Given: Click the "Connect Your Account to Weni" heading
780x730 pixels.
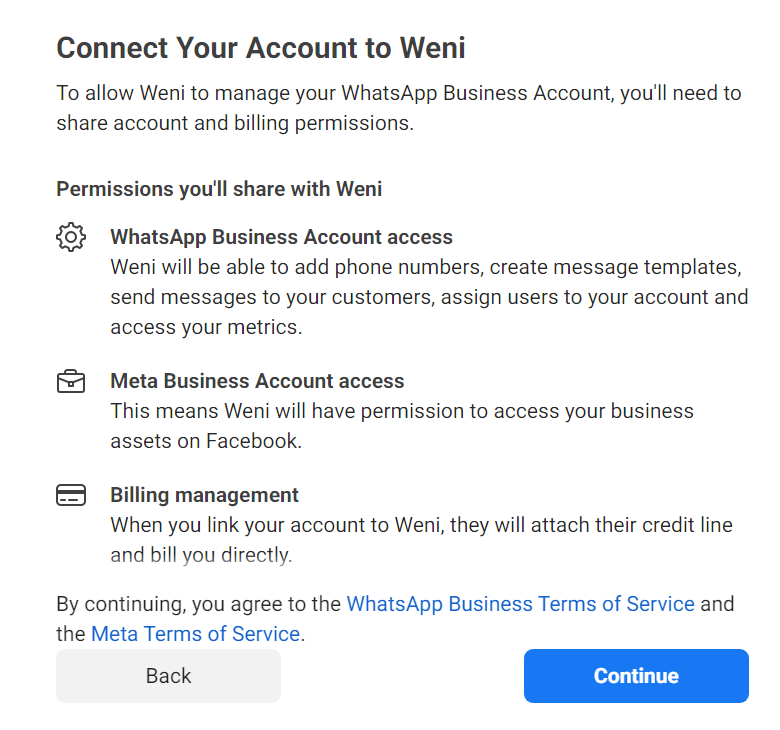Looking at the screenshot, I should coord(261,48).
